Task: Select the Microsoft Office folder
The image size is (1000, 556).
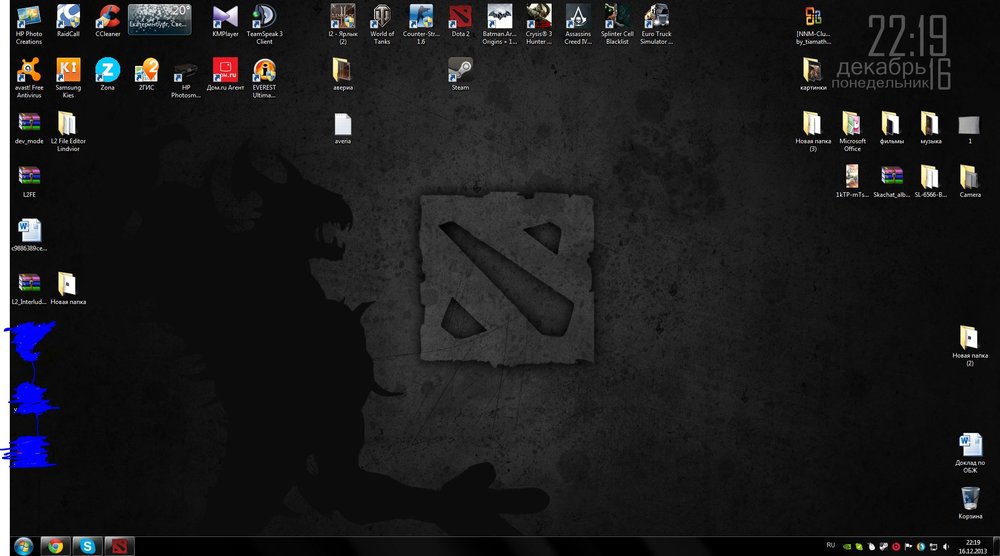Action: coord(852,124)
